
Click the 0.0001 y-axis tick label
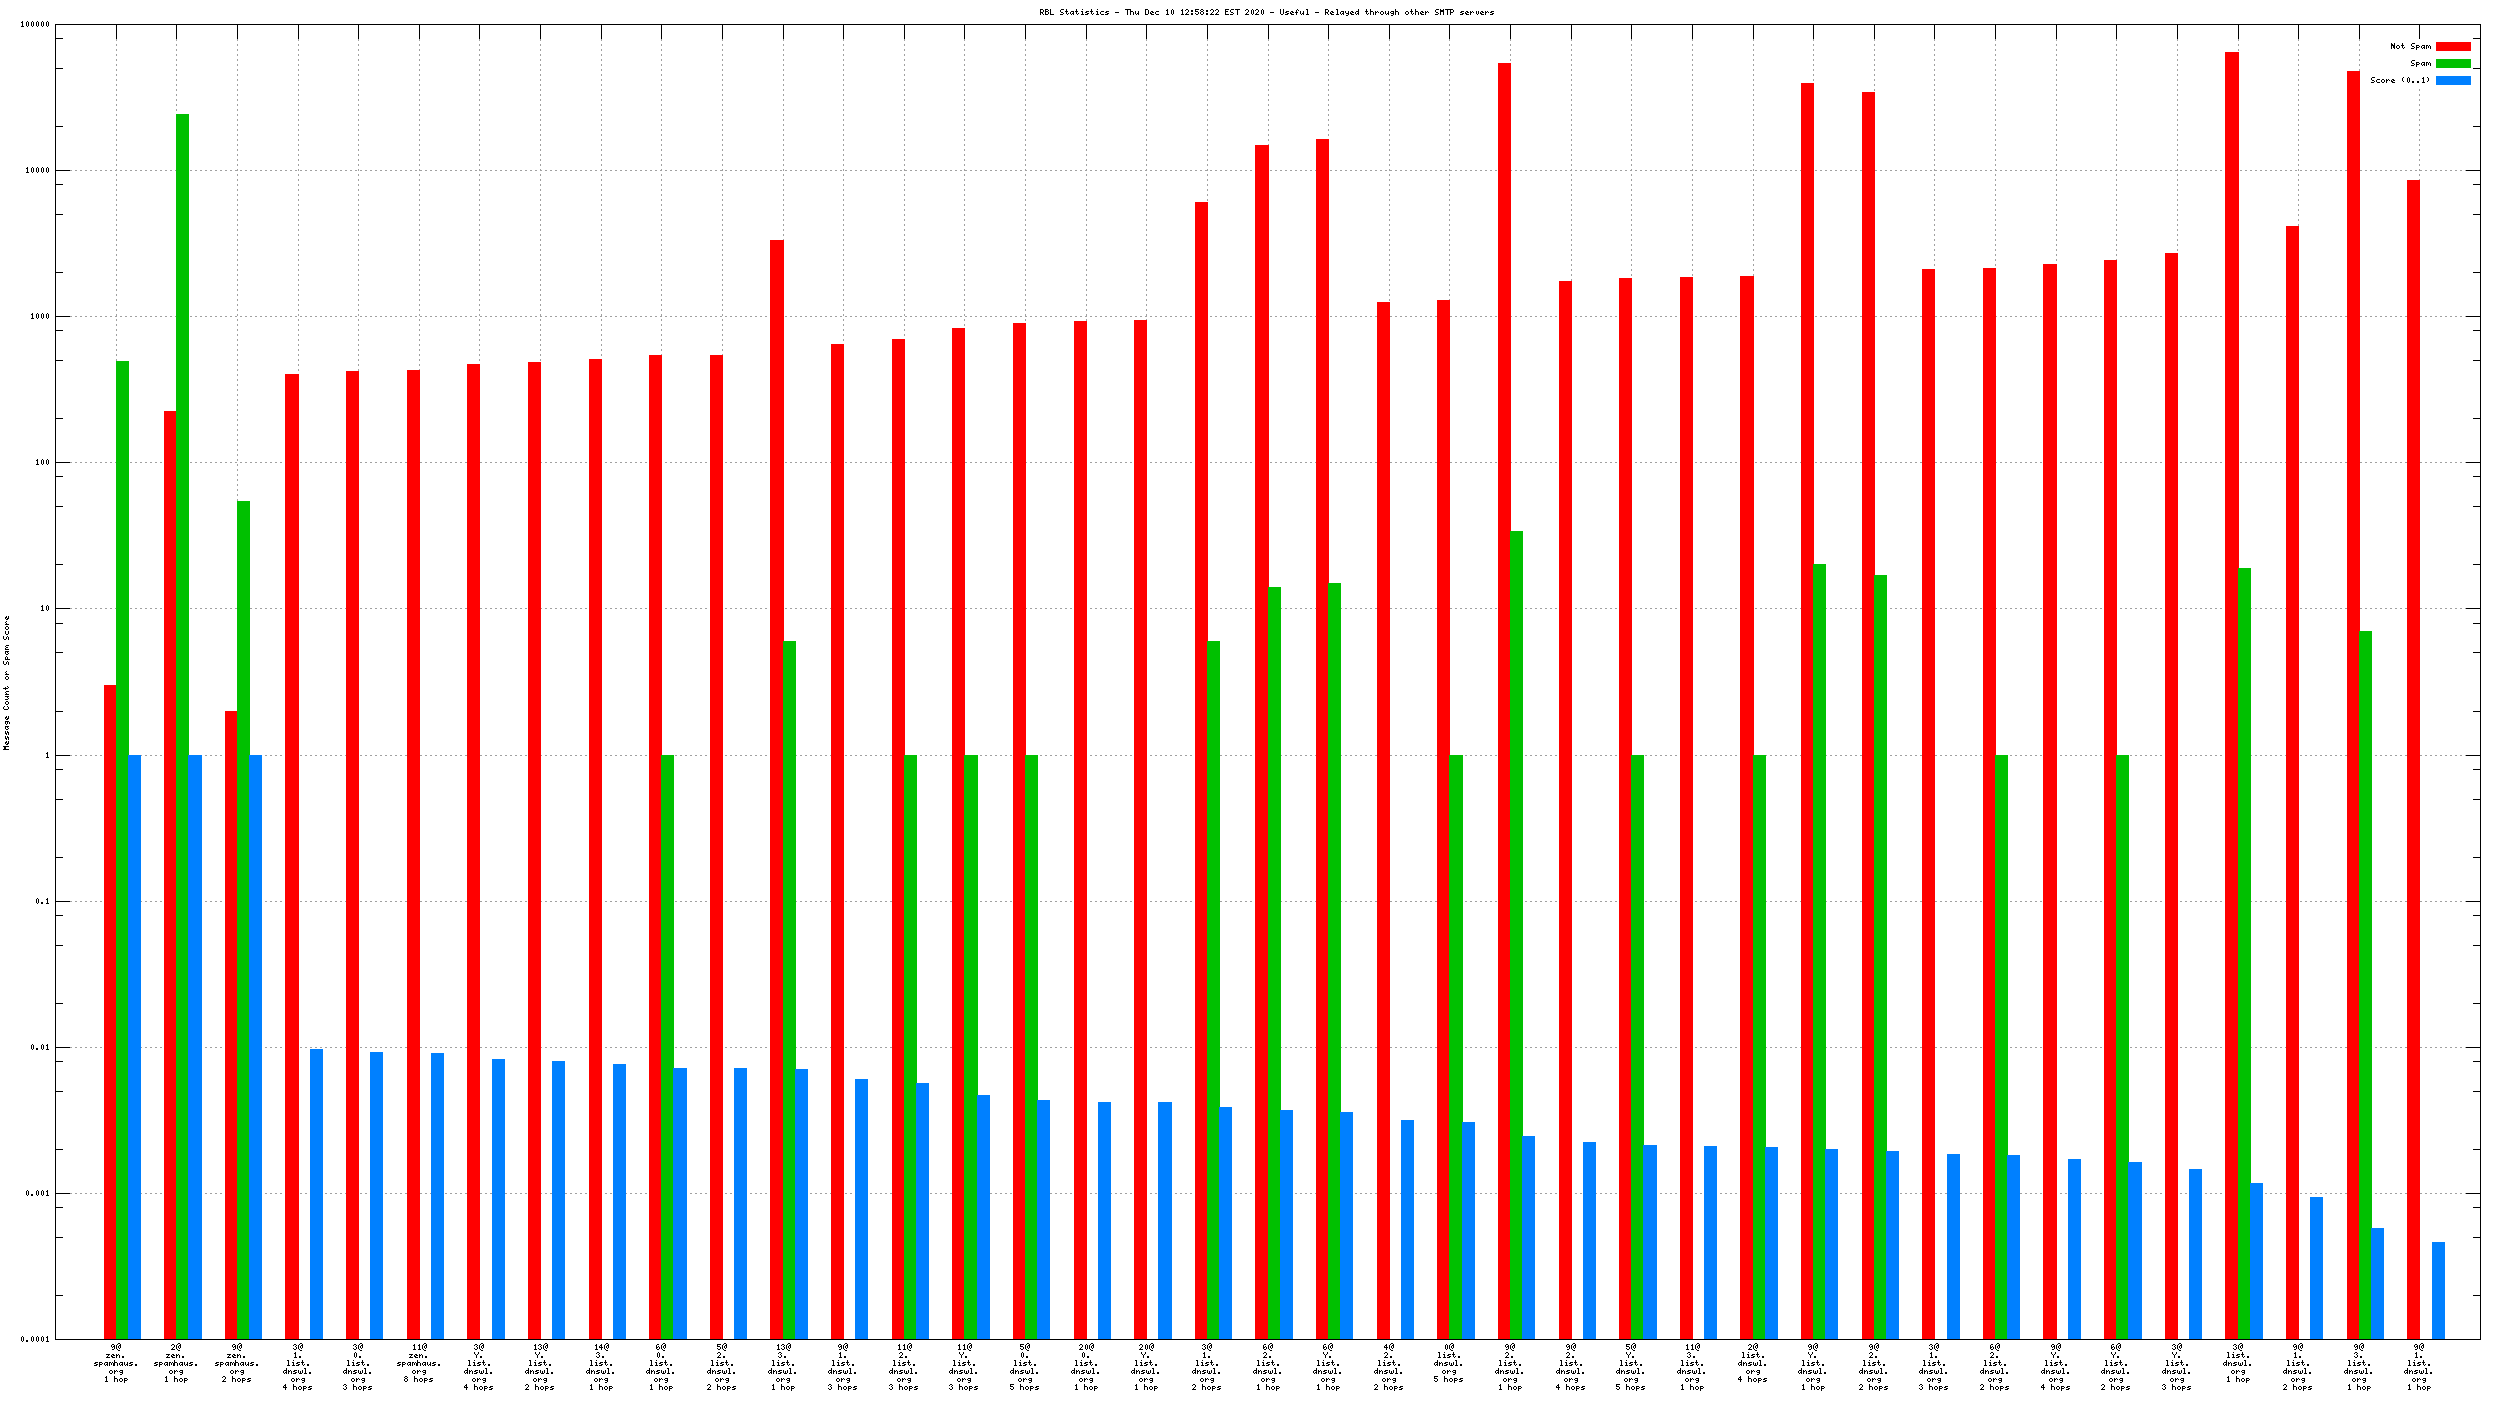pyautogui.click(x=35, y=1339)
